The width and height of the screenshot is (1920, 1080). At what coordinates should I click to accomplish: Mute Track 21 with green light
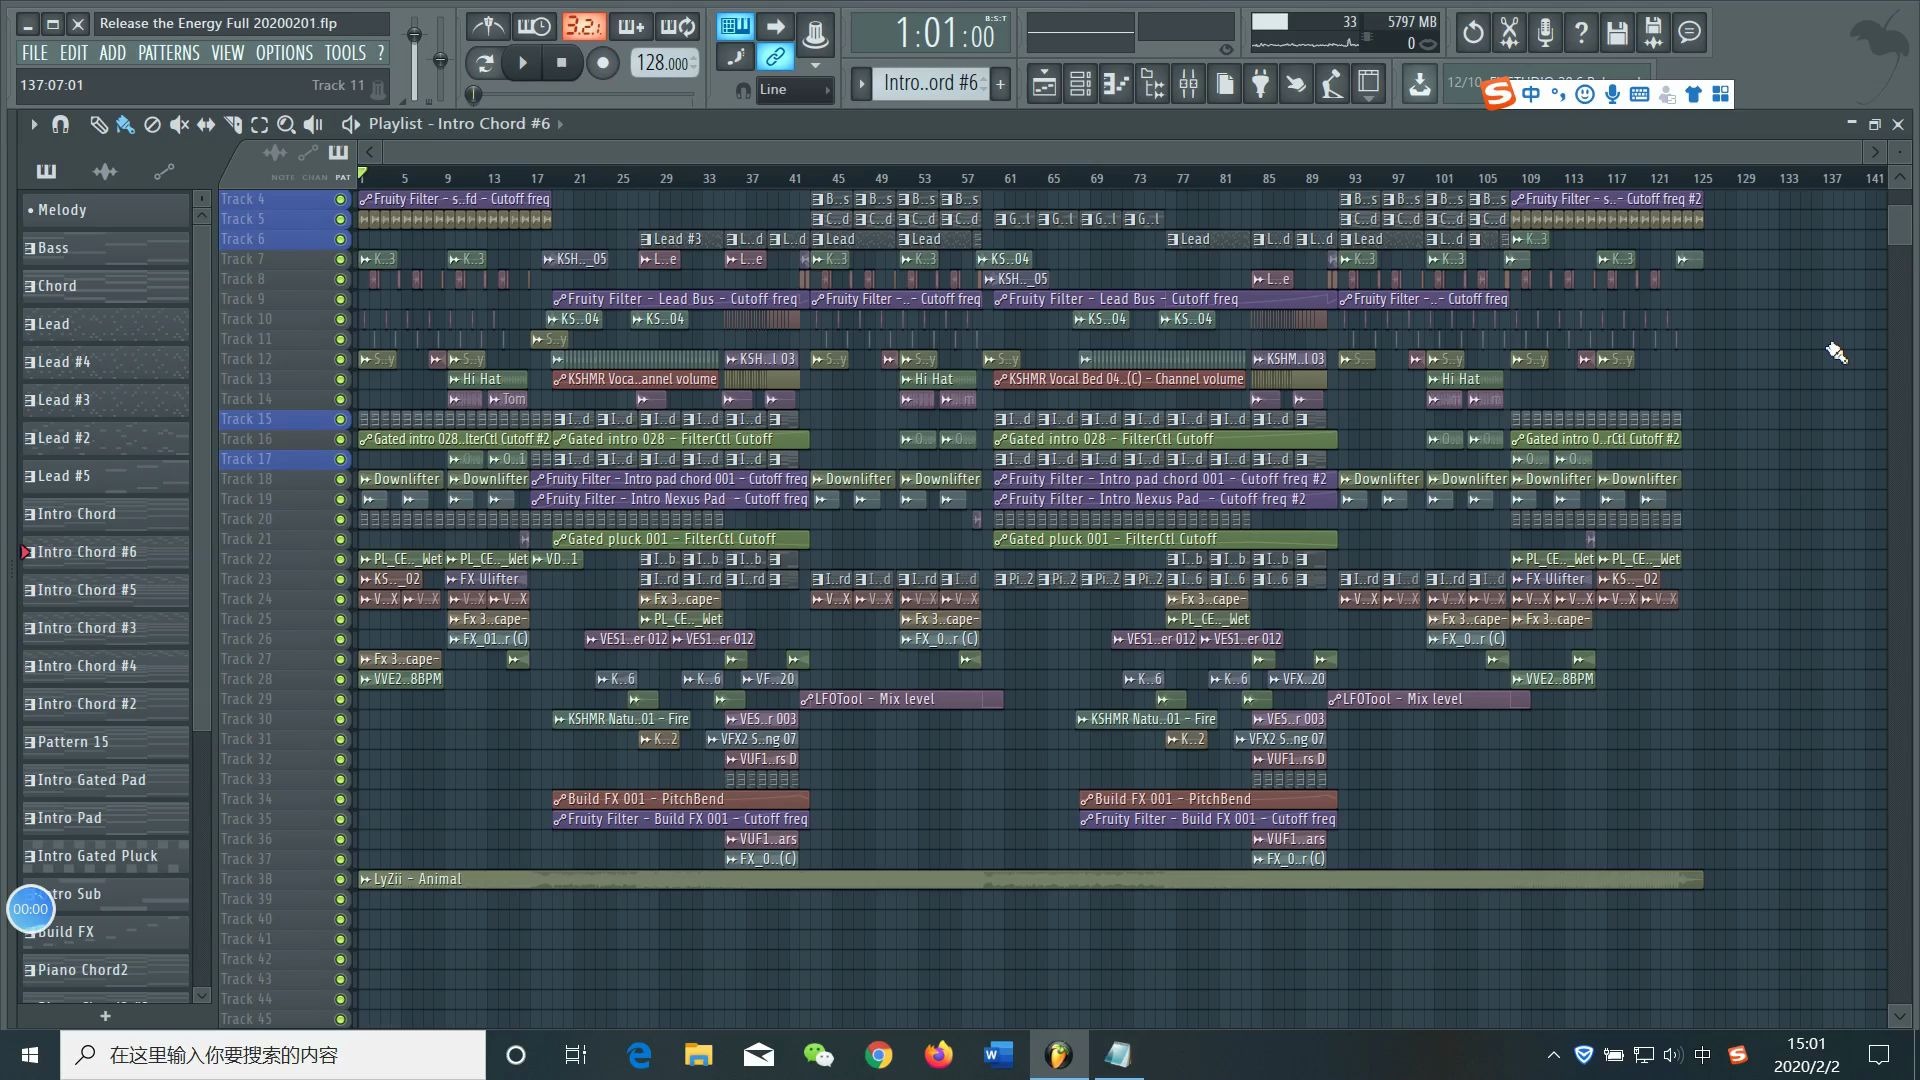(340, 539)
